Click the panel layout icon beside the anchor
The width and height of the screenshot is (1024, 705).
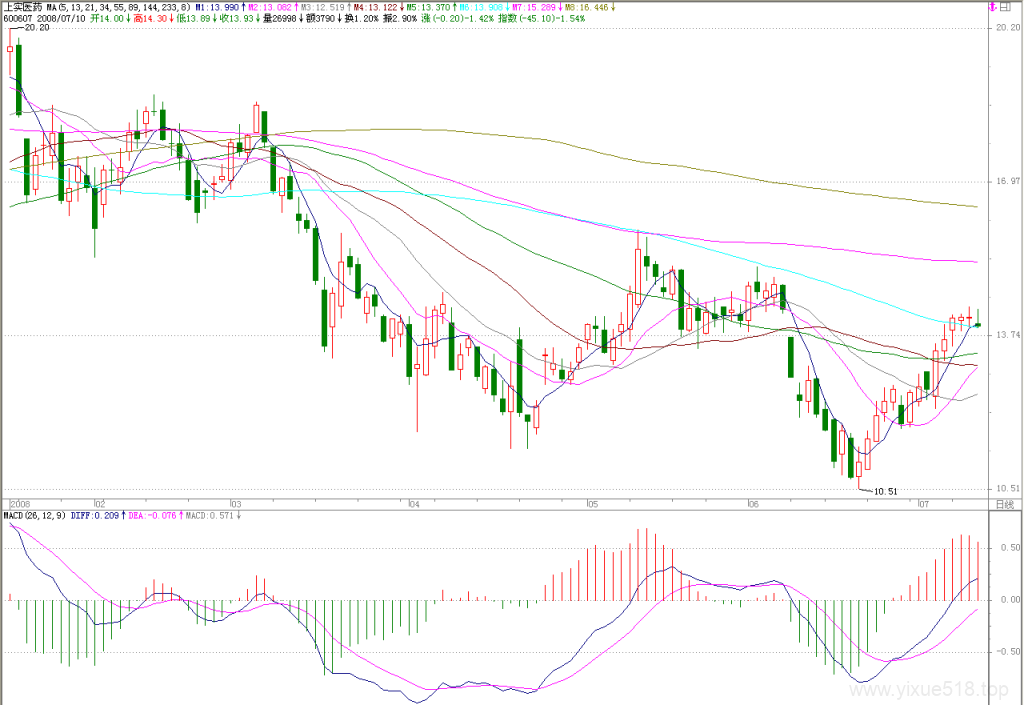pos(1005,7)
